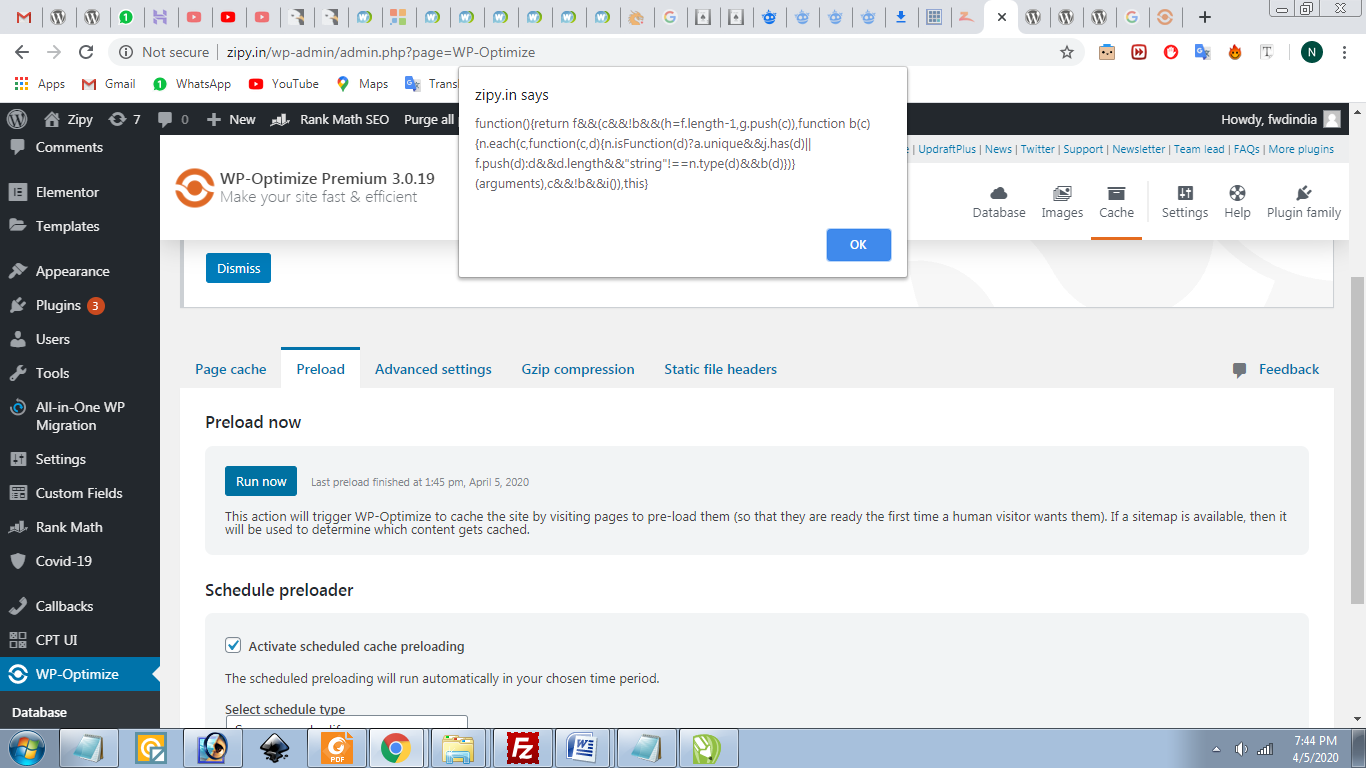Open Database submenu under WP-Optimize
This screenshot has width=1366, height=768.
coord(40,712)
